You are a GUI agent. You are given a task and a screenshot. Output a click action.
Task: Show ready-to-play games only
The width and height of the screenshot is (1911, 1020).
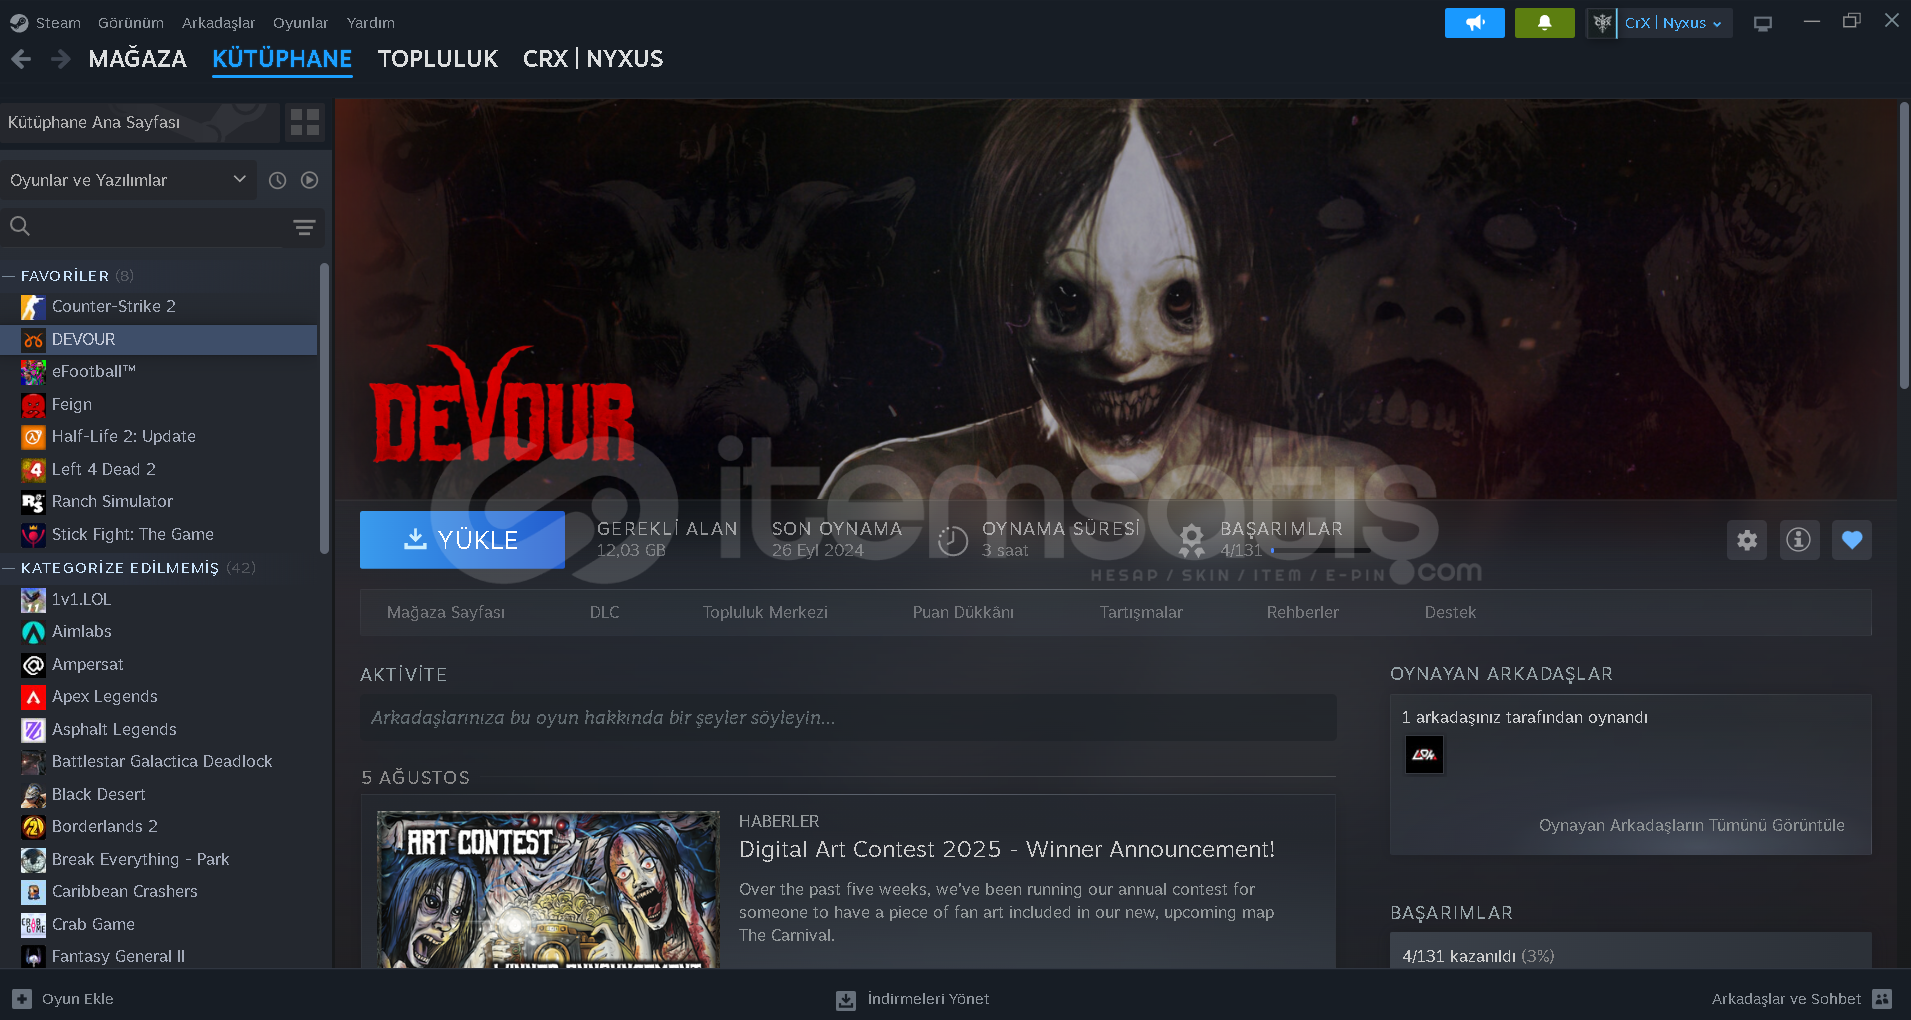pyautogui.click(x=310, y=180)
